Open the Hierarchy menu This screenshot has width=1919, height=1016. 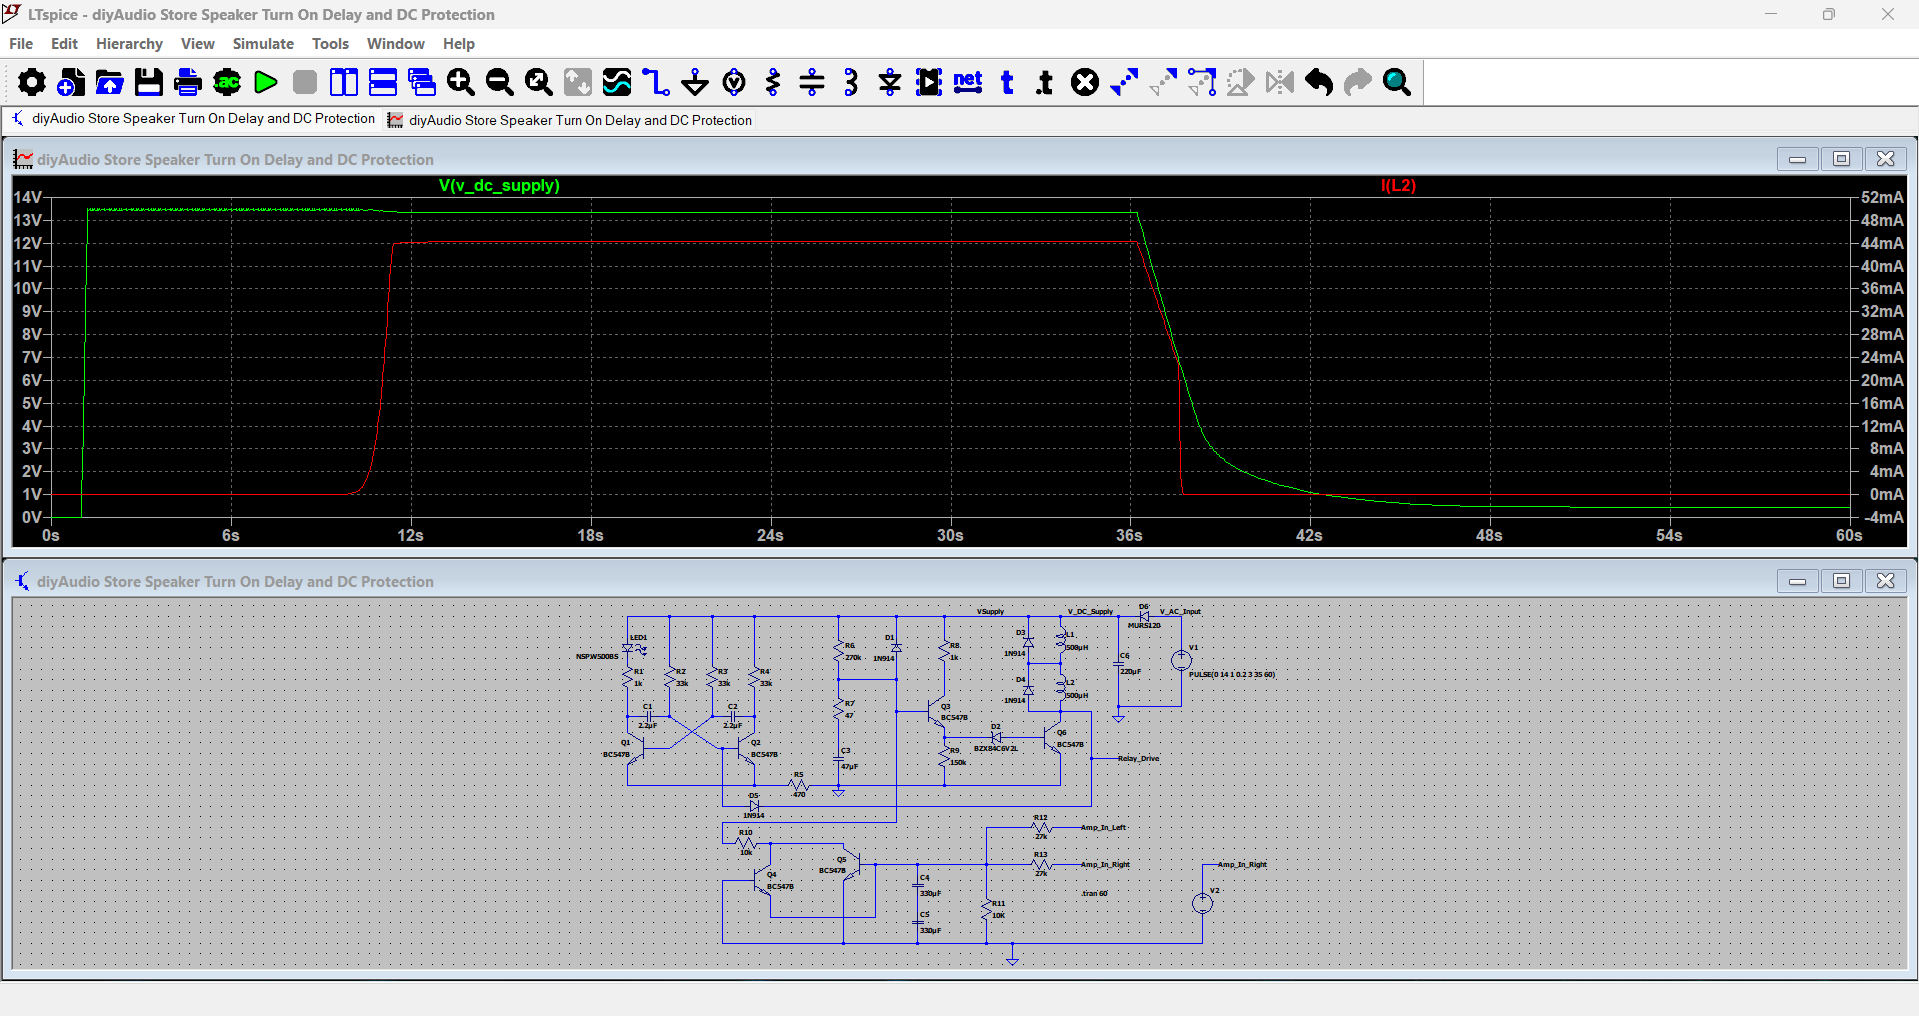click(x=129, y=44)
